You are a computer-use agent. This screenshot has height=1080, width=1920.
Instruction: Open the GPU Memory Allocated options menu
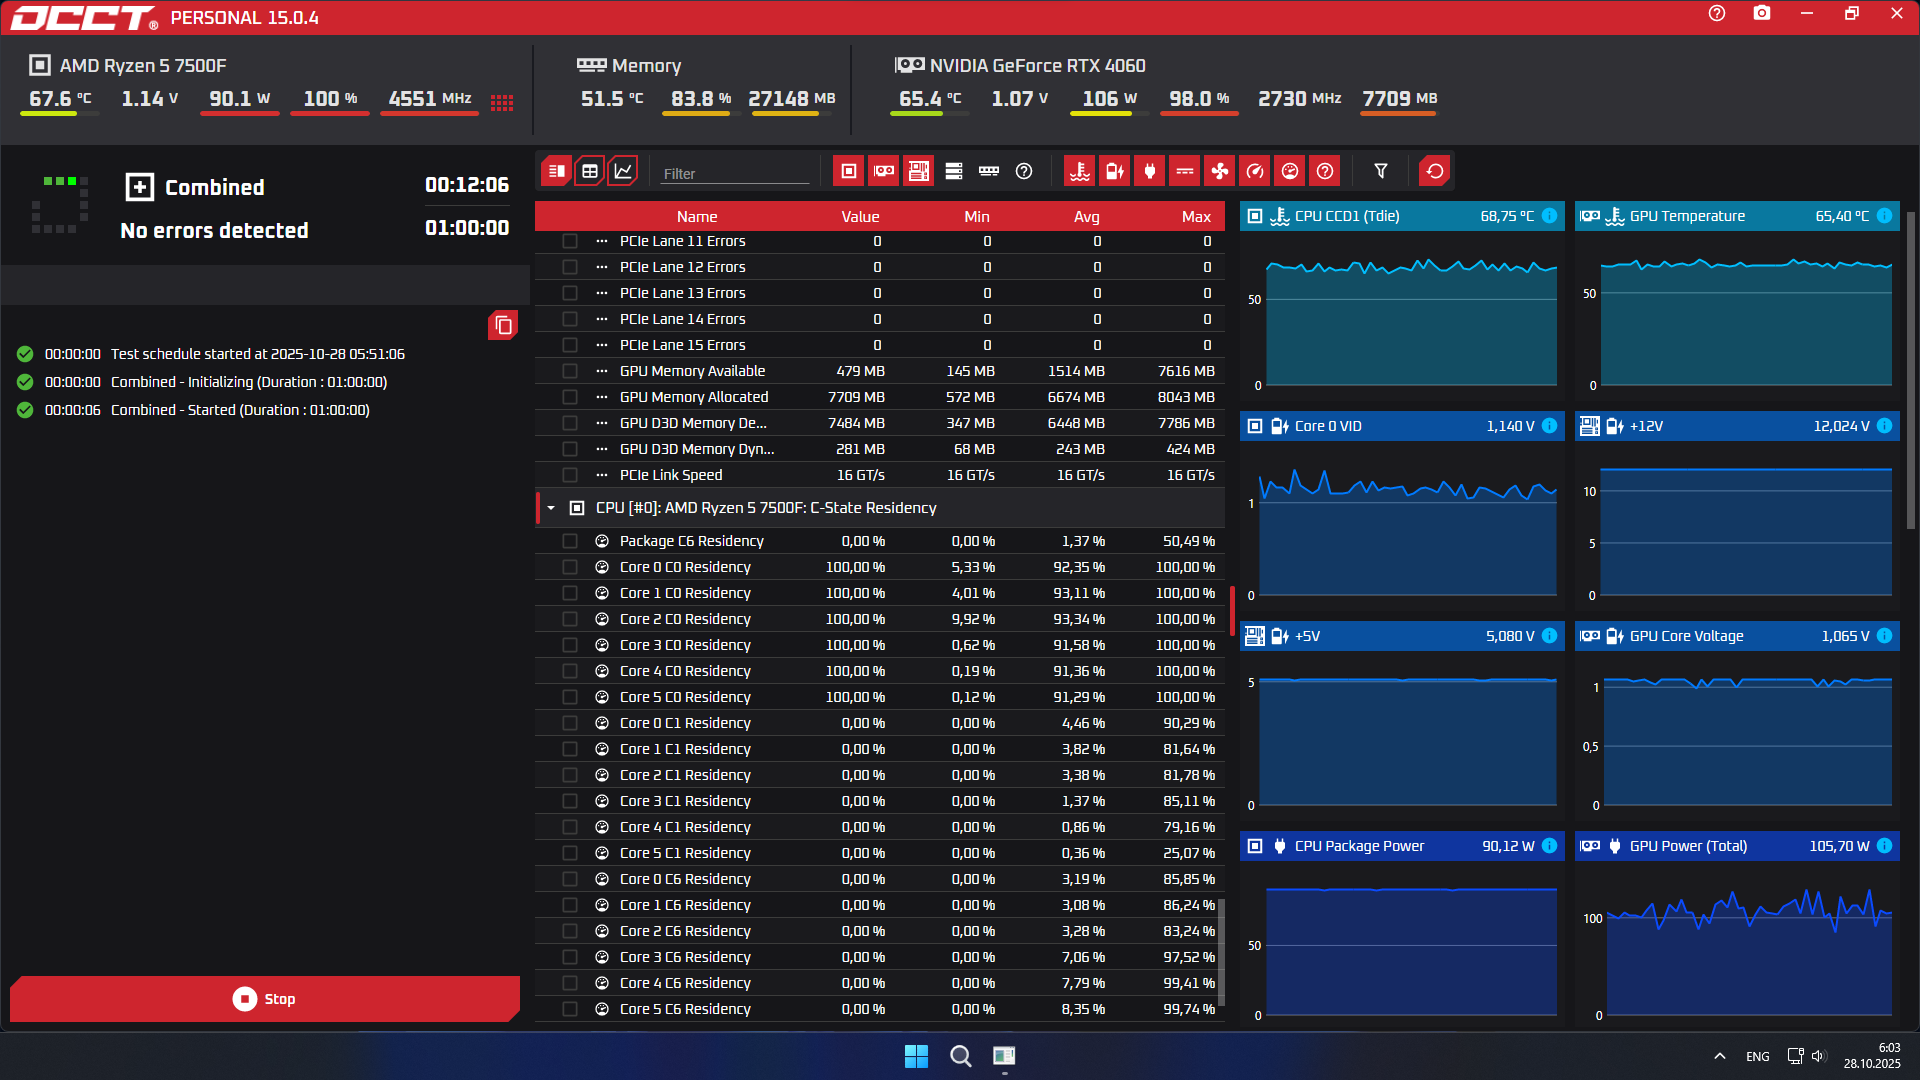click(x=602, y=397)
